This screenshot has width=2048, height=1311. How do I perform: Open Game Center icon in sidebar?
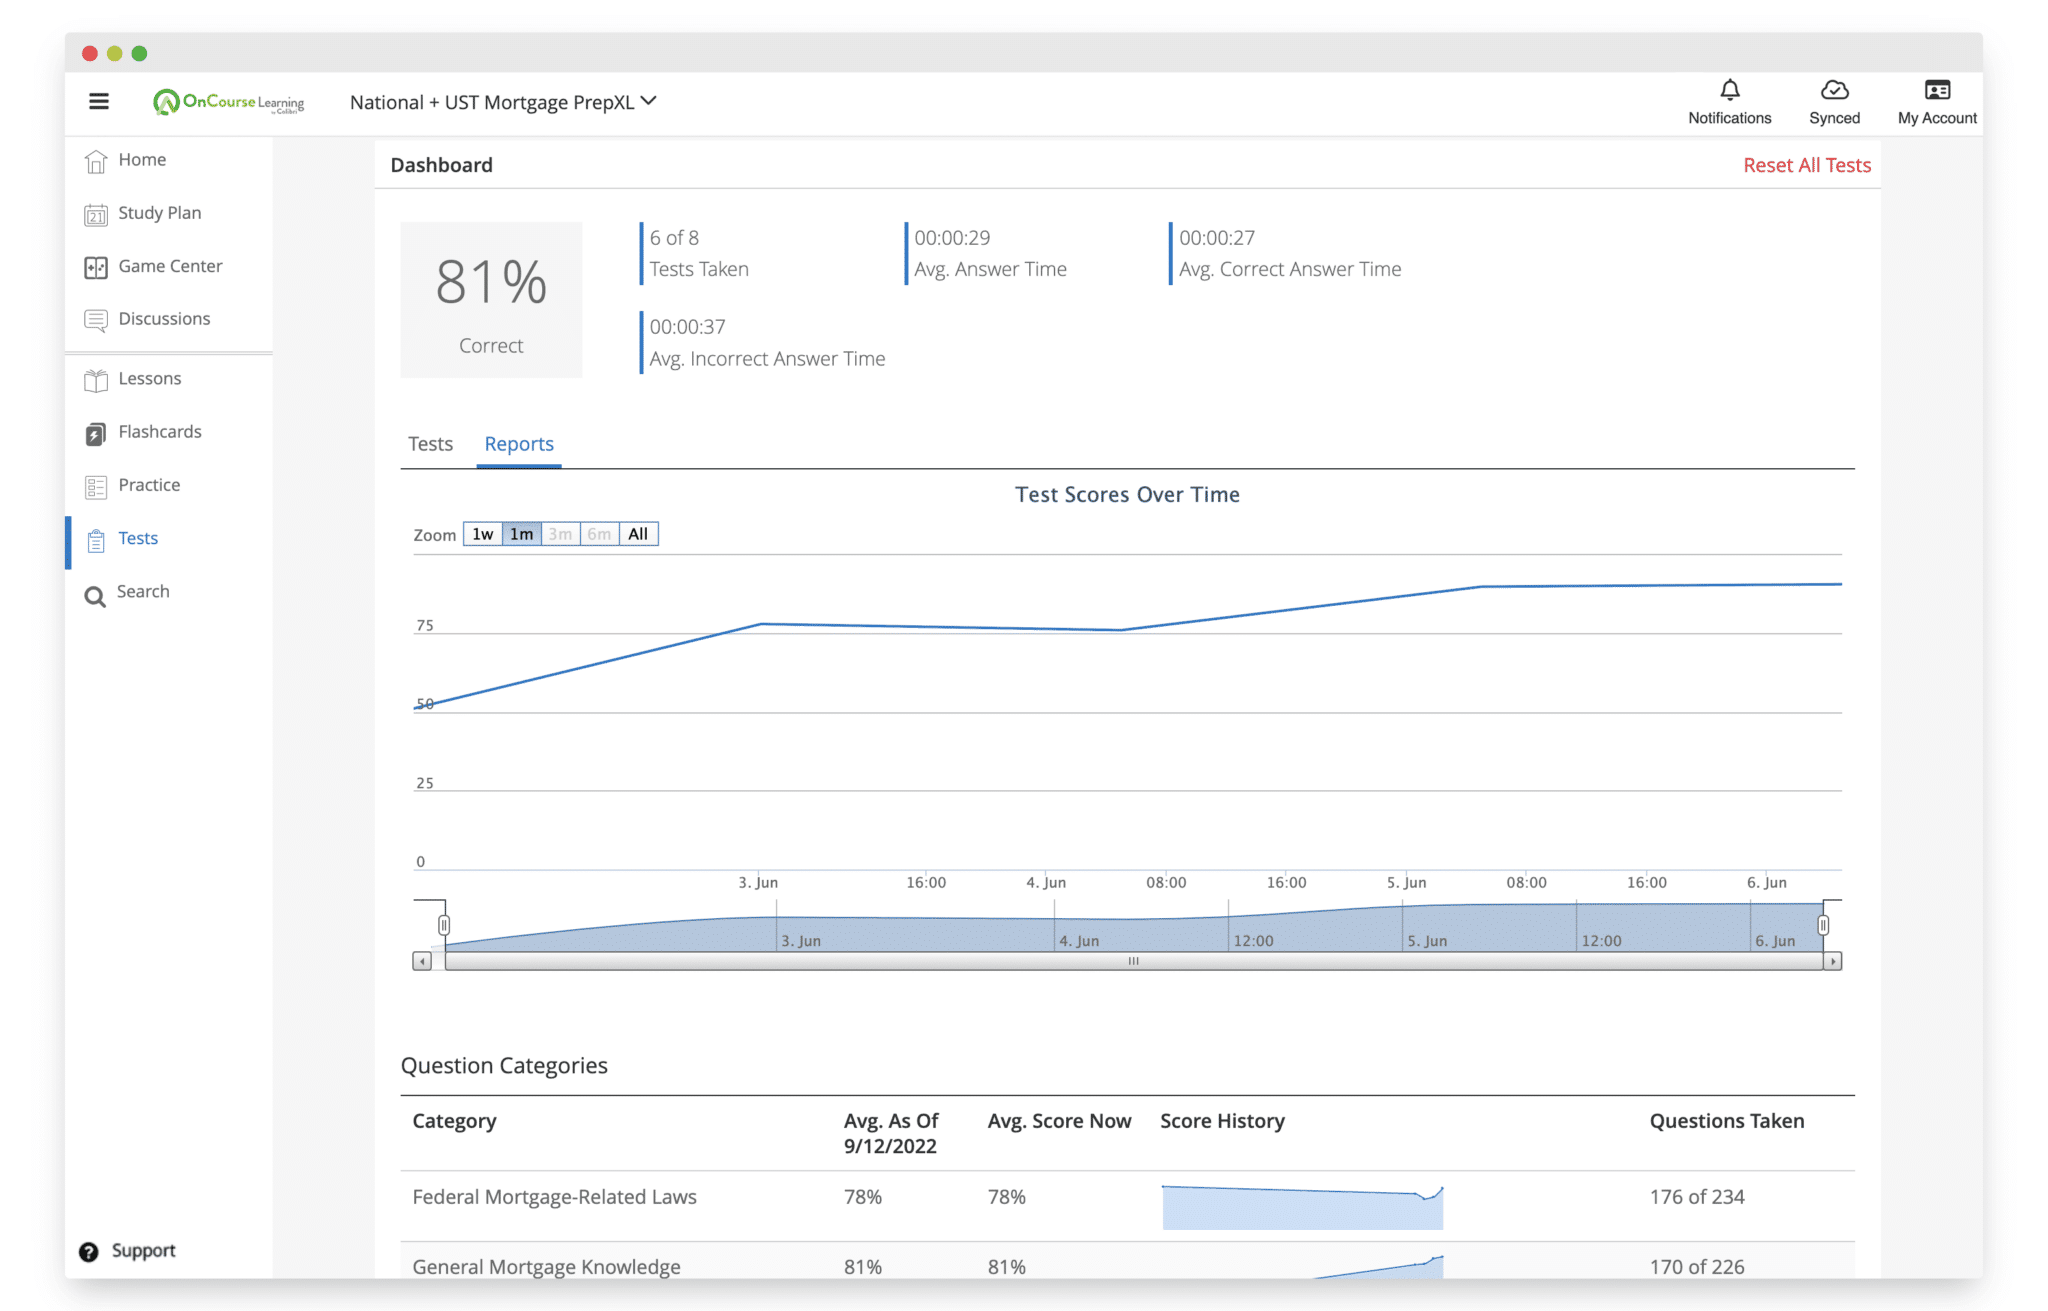point(96,267)
